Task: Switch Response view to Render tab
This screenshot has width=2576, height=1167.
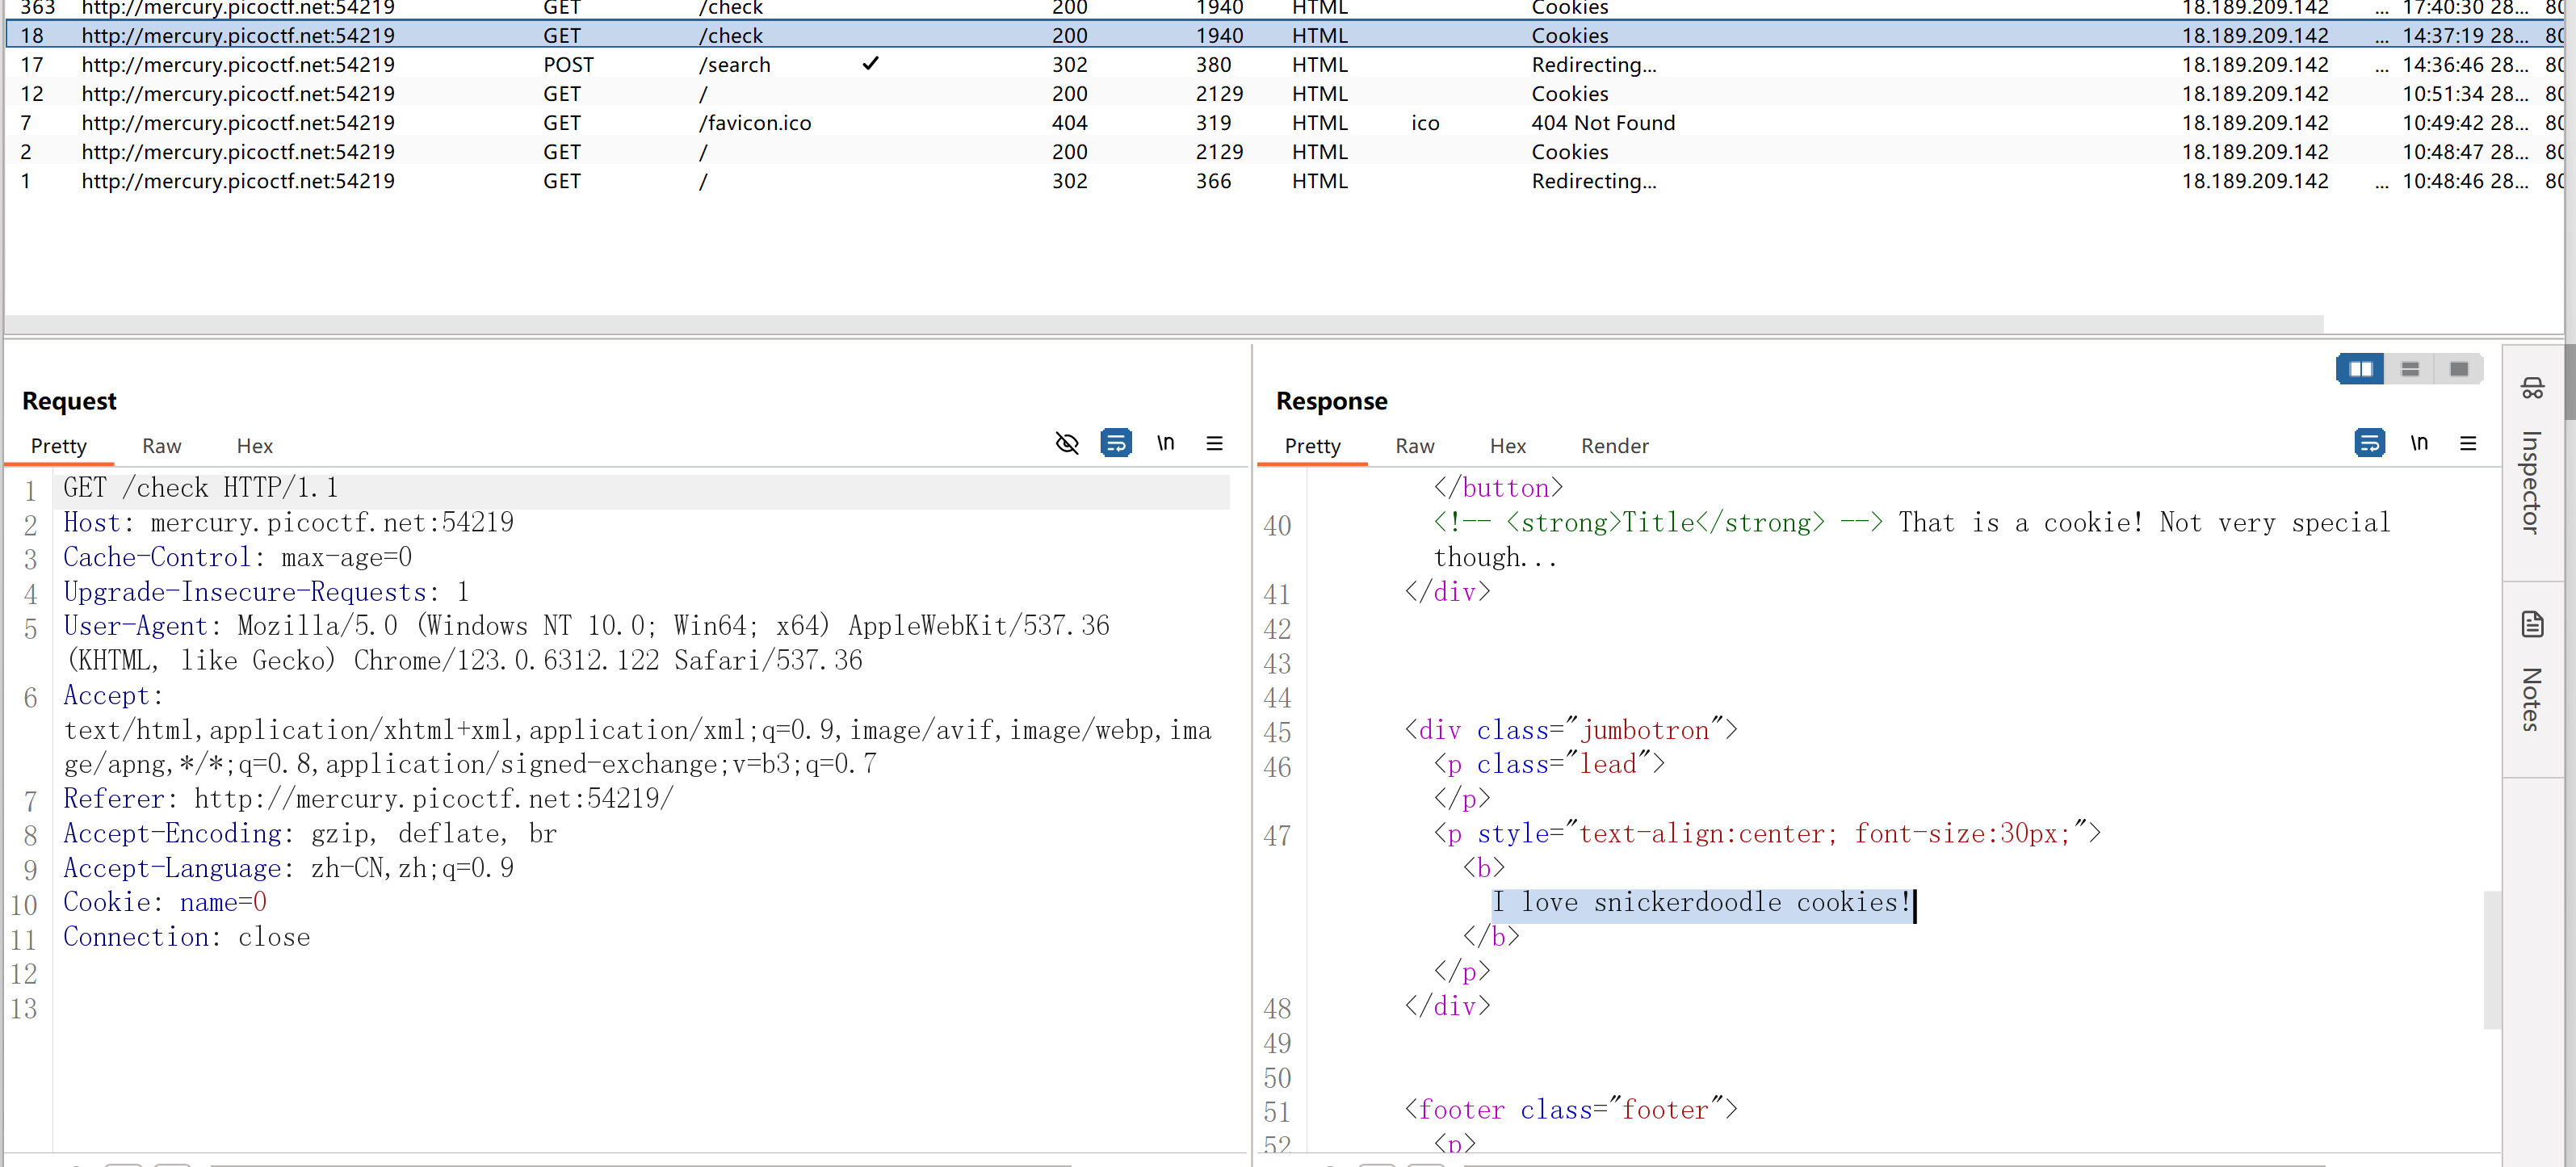Action: [x=1614, y=446]
